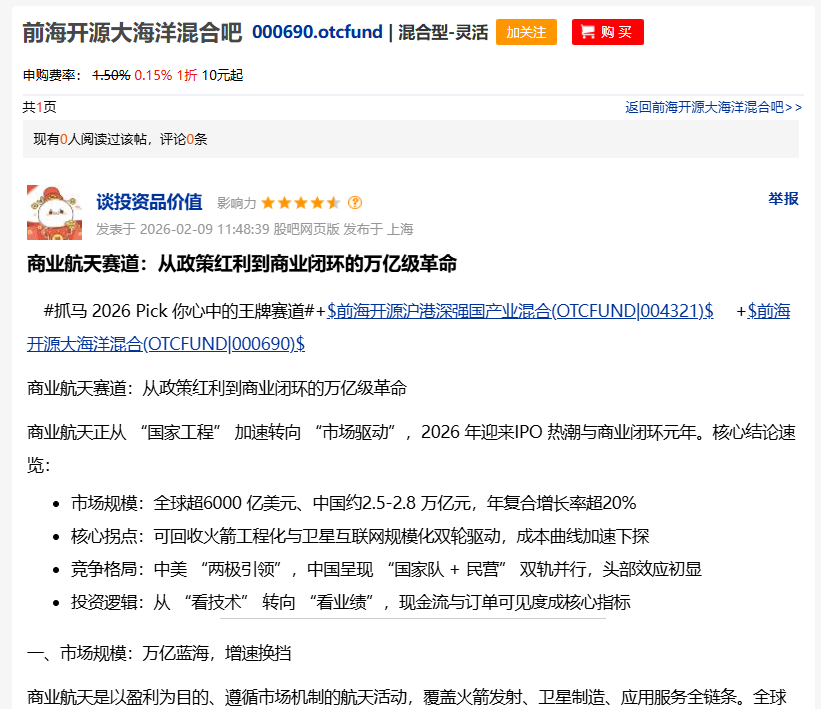
Task: Open 谈投资品价值 author profile
Action: point(149,202)
